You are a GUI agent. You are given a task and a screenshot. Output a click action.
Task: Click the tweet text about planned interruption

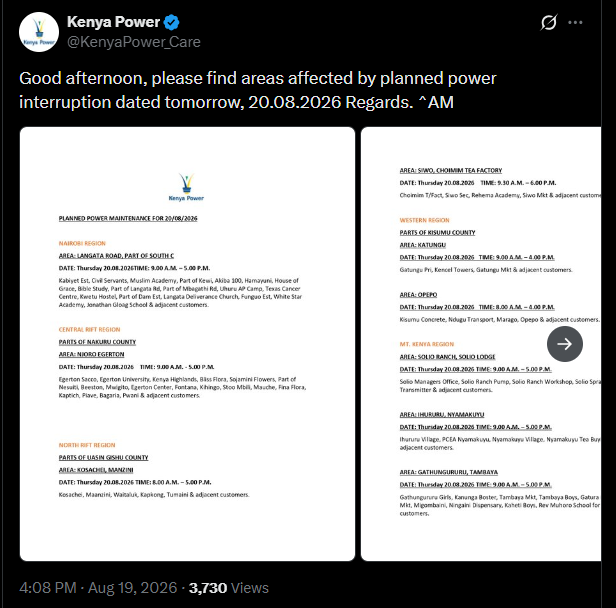tap(258, 90)
